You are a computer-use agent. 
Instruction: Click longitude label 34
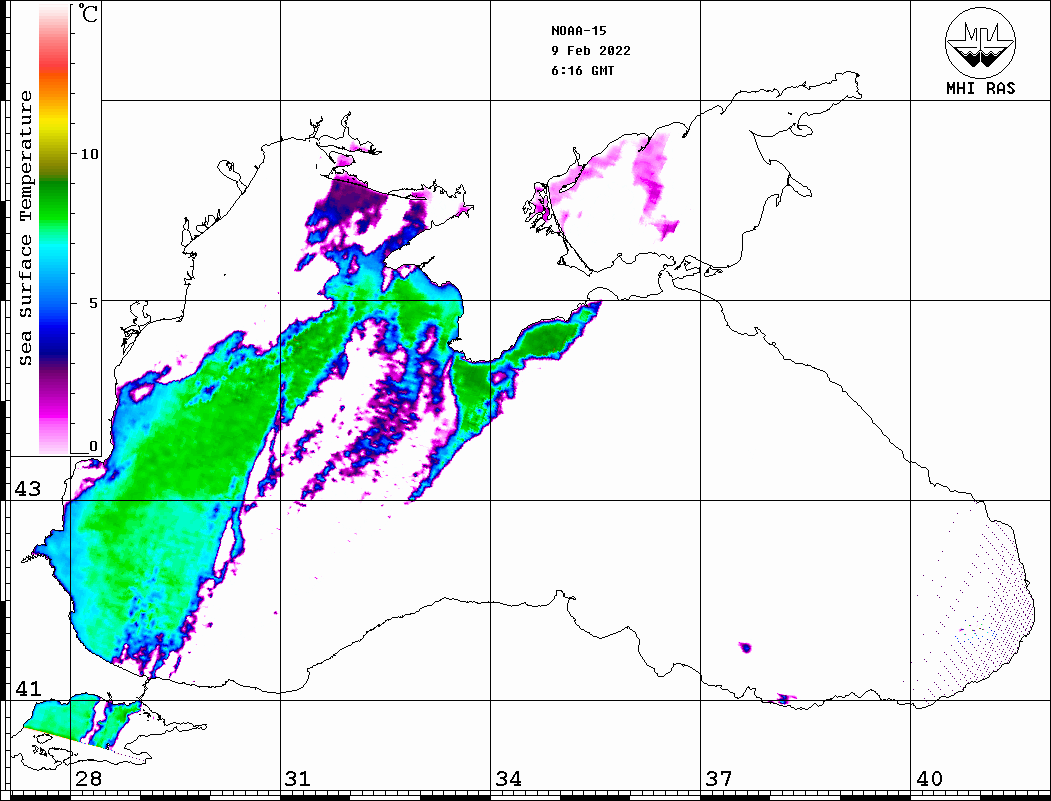(508, 778)
